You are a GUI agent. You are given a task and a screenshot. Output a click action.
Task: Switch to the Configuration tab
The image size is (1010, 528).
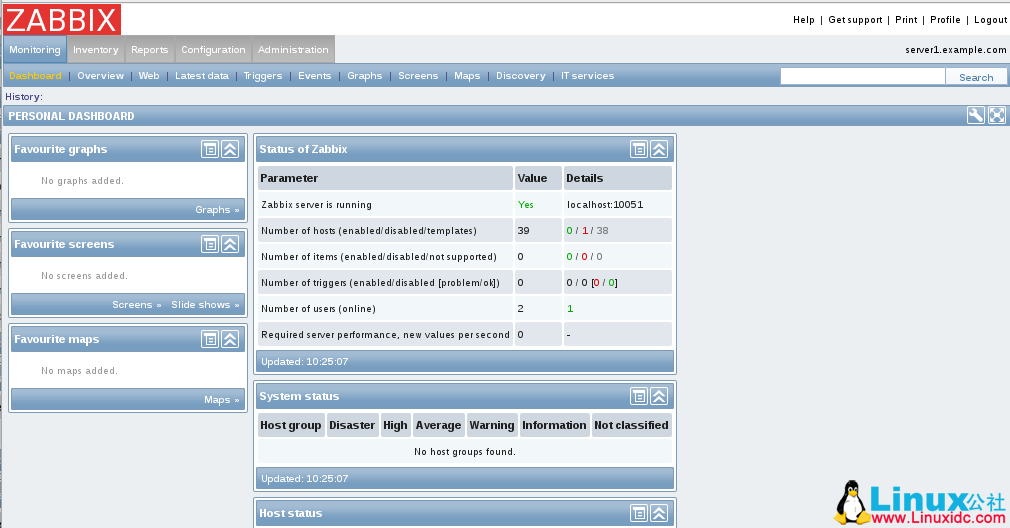(213, 49)
